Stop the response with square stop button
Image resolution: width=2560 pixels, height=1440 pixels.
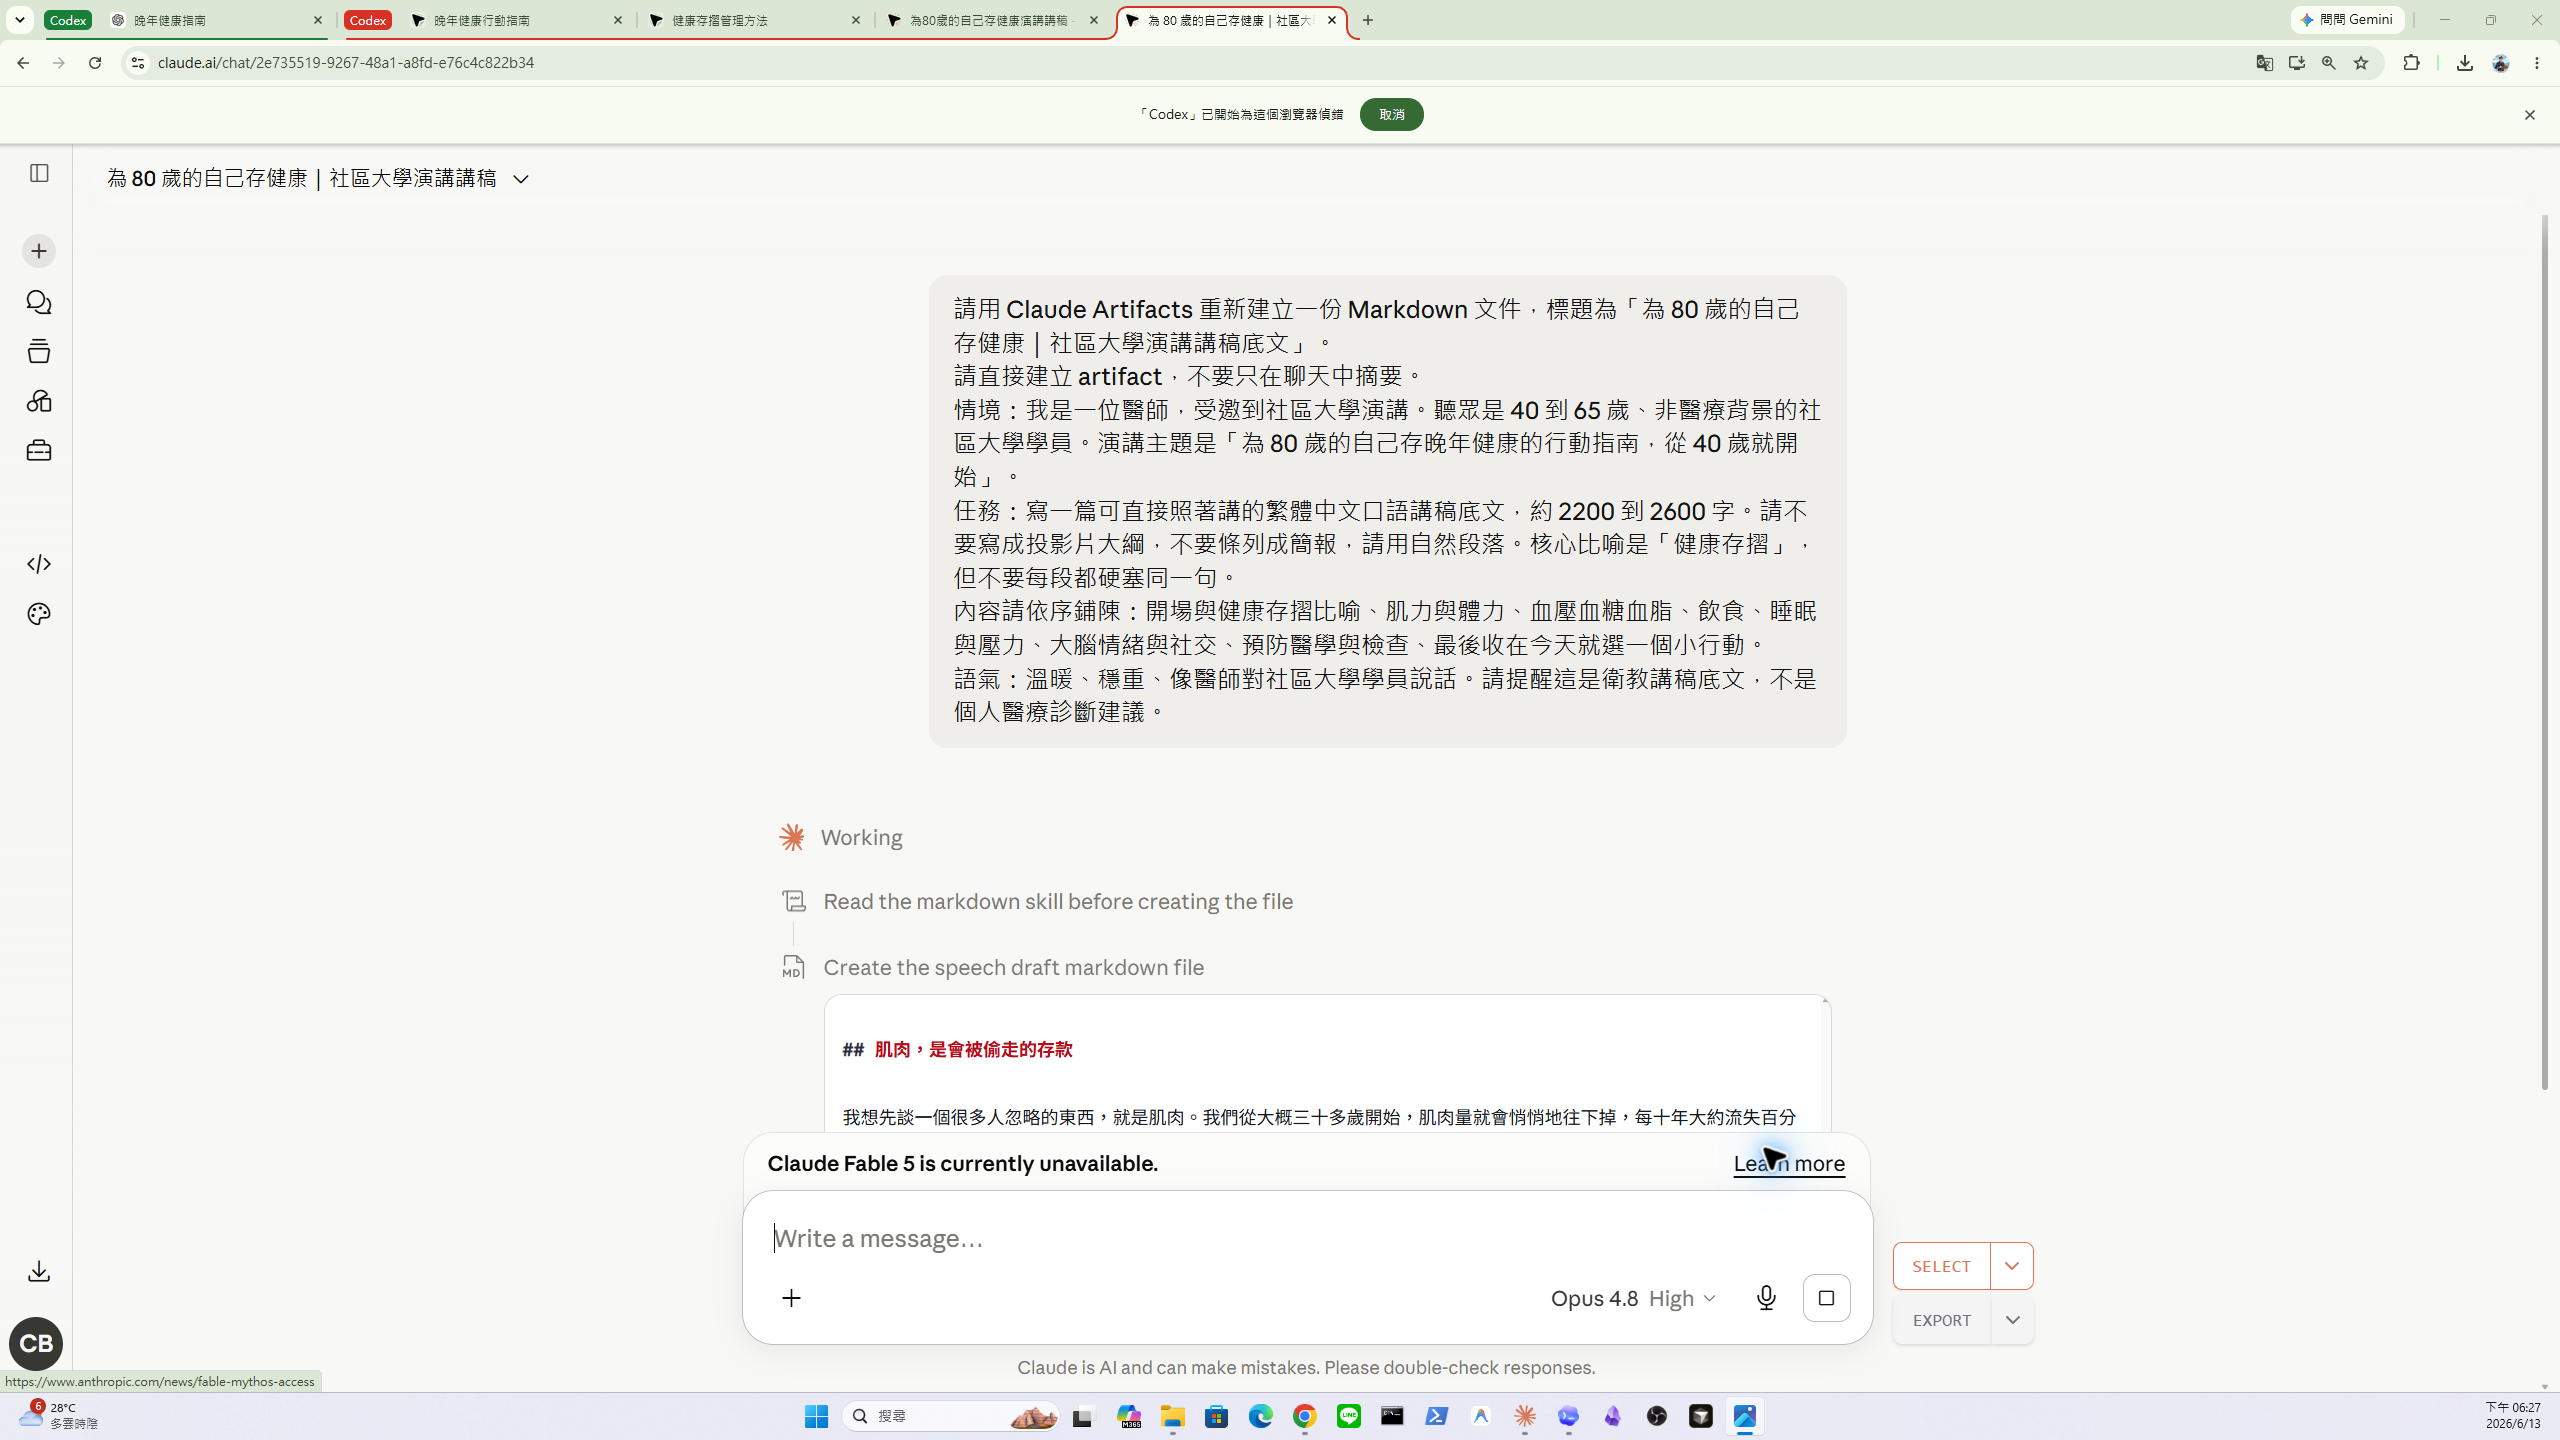click(x=1826, y=1298)
